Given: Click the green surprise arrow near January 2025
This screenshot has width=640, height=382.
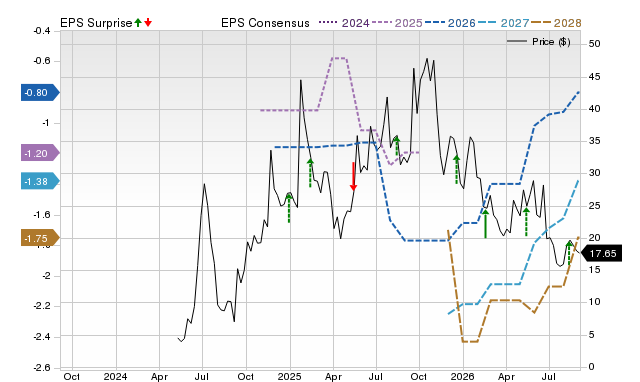Looking at the screenshot, I should coord(289,208).
